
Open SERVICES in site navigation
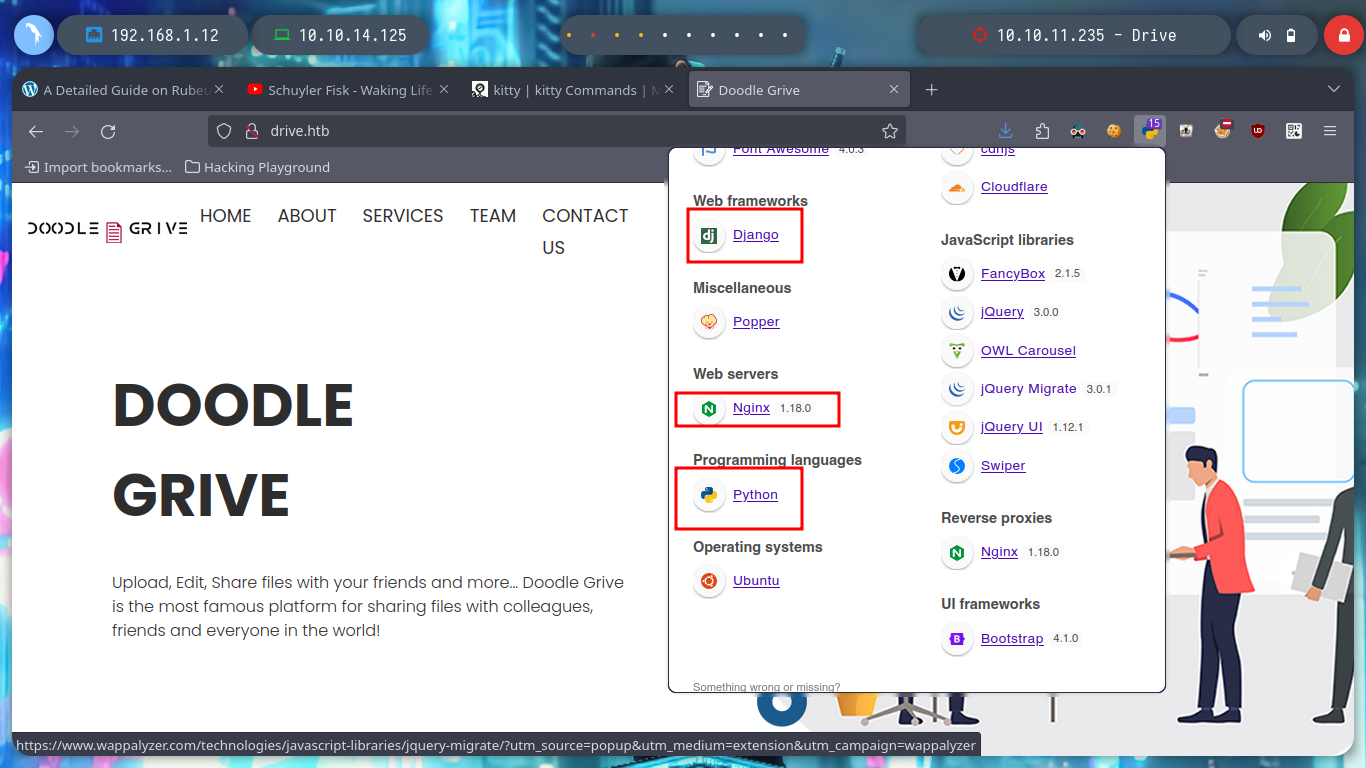403,216
